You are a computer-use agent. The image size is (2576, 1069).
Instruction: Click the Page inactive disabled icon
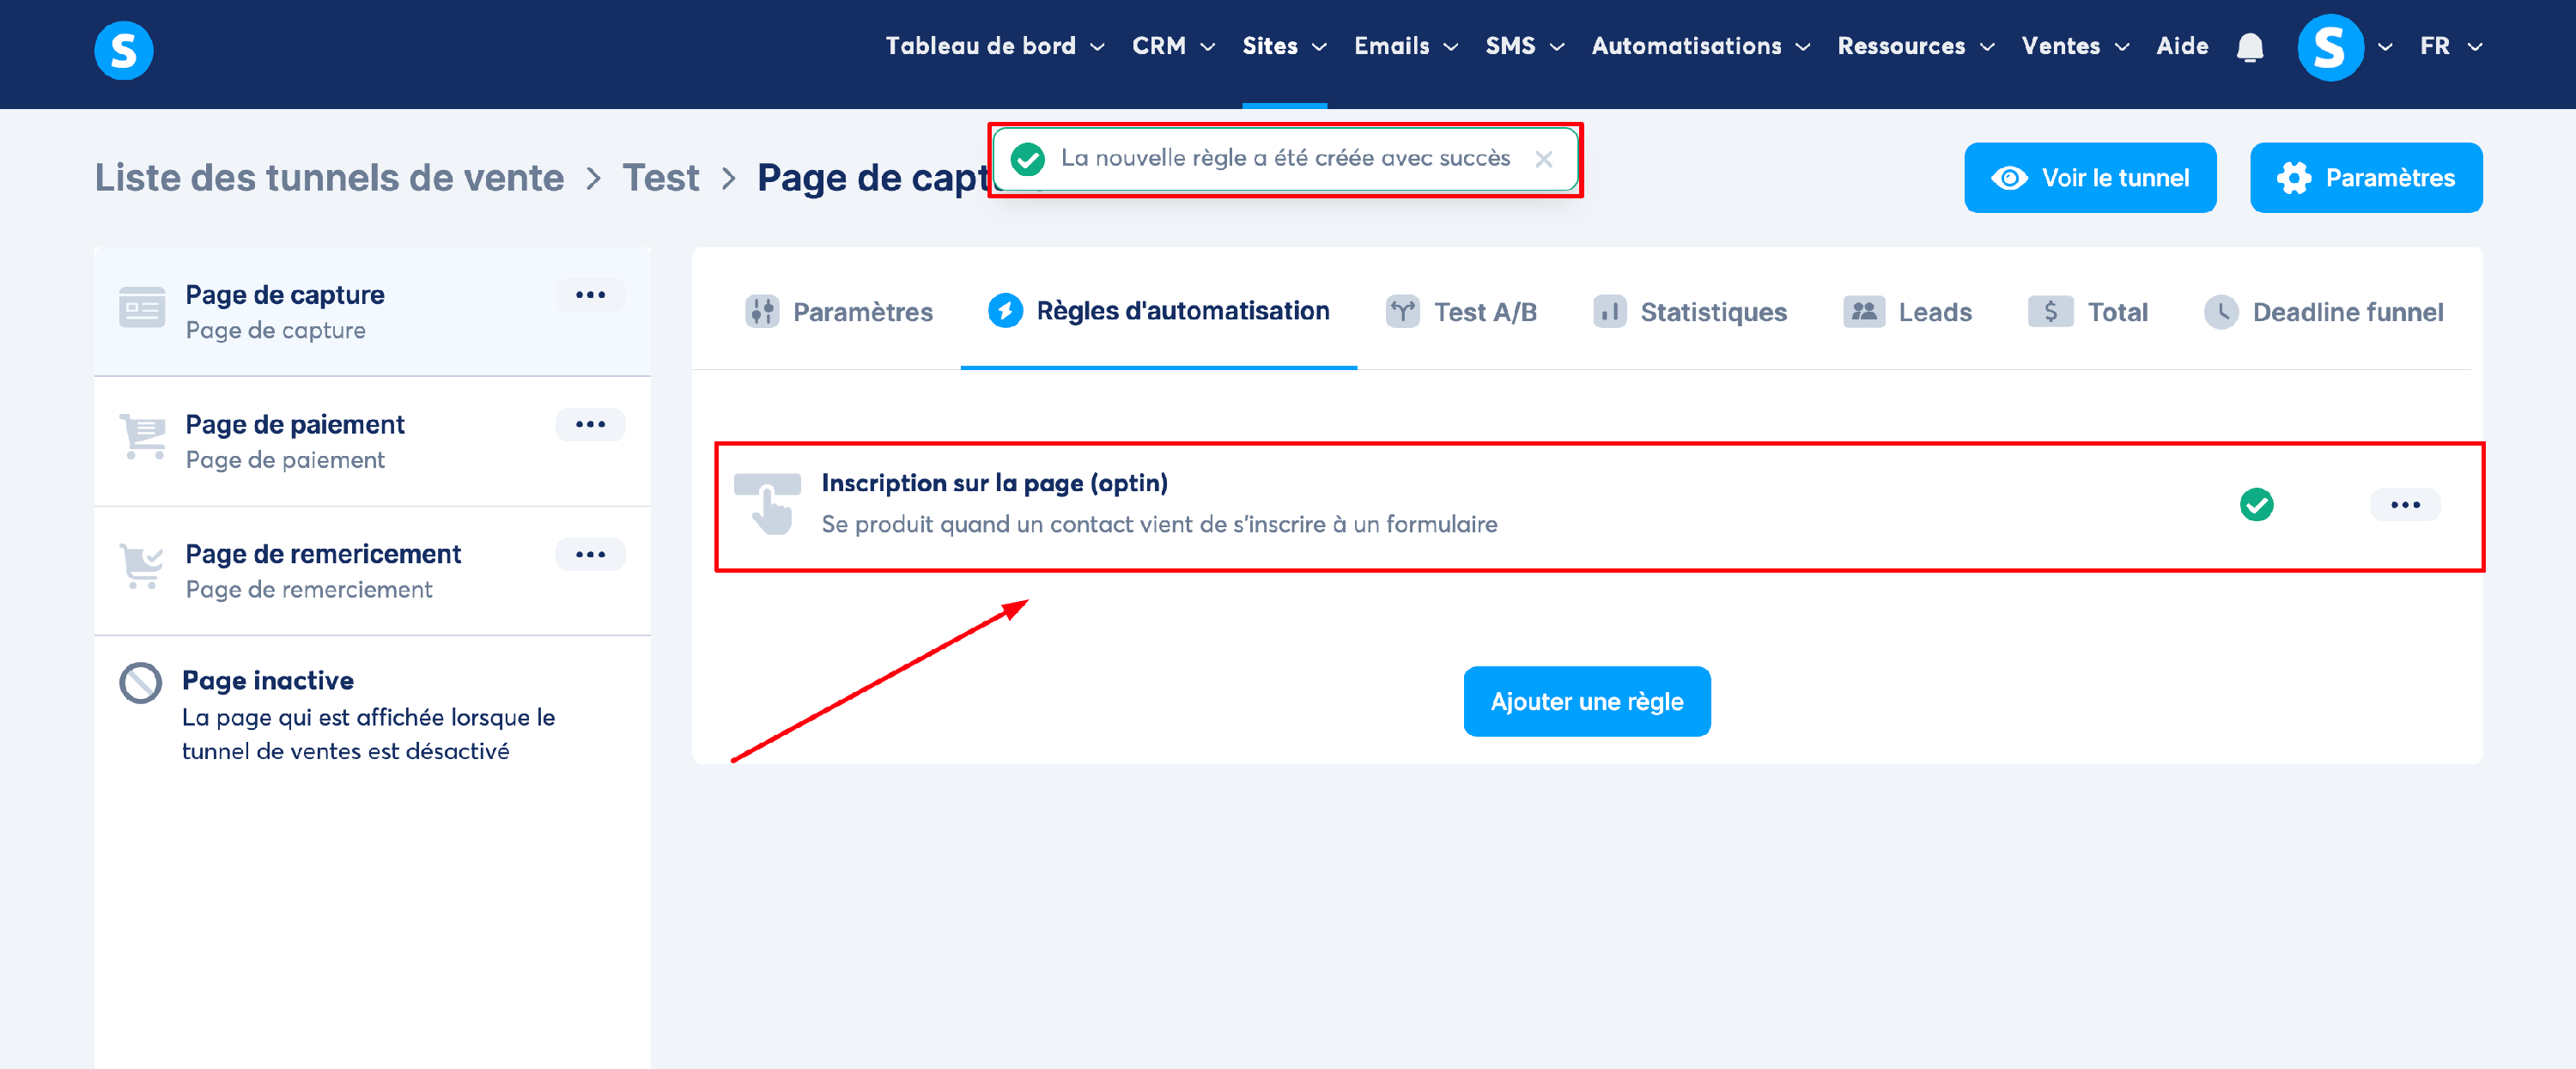[x=140, y=683]
